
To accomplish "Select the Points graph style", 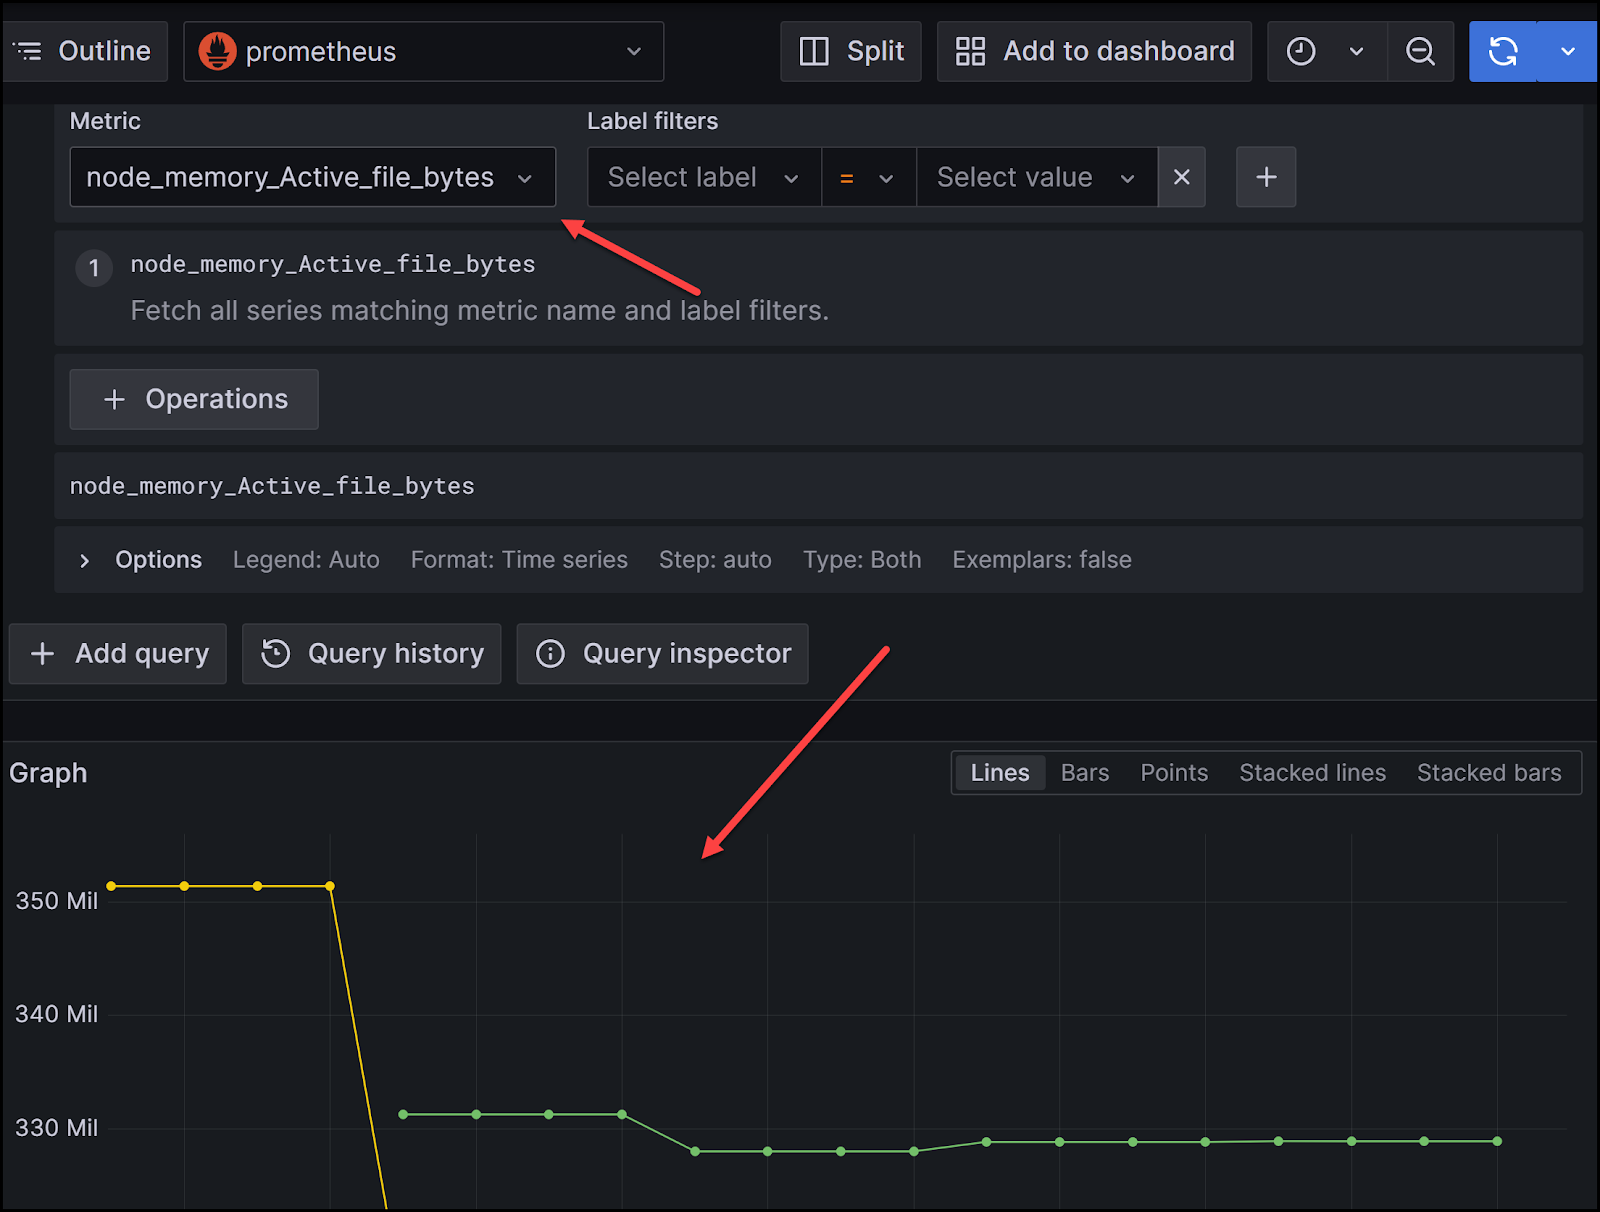I will click(x=1174, y=773).
